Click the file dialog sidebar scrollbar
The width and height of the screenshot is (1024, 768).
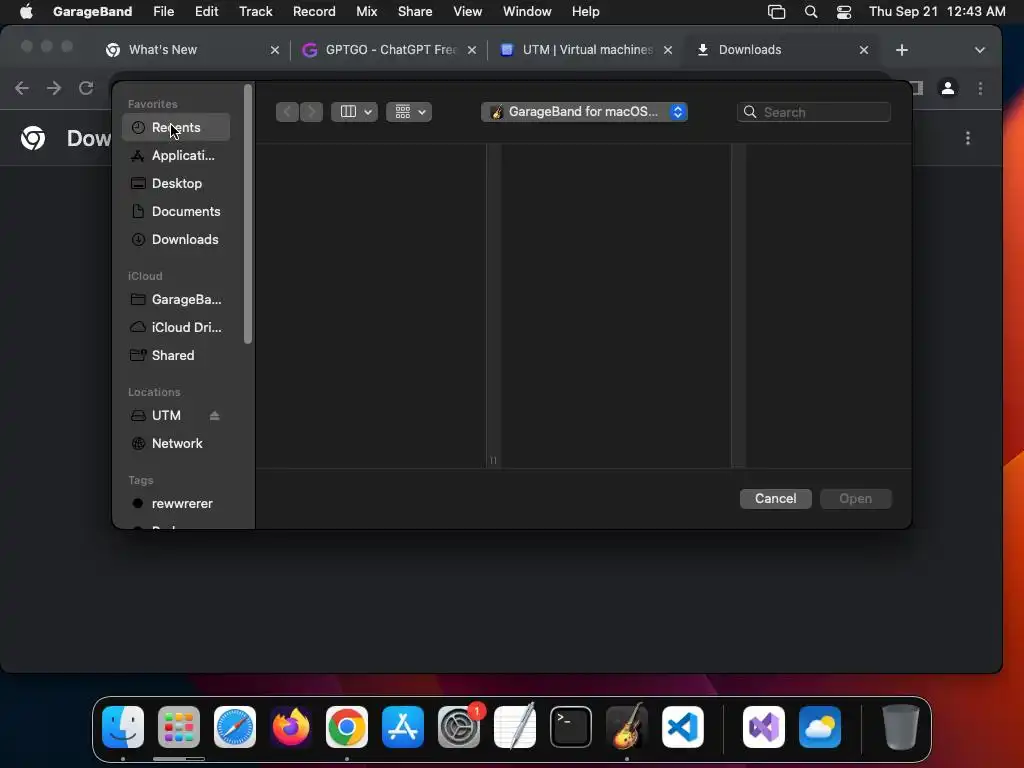[248, 214]
